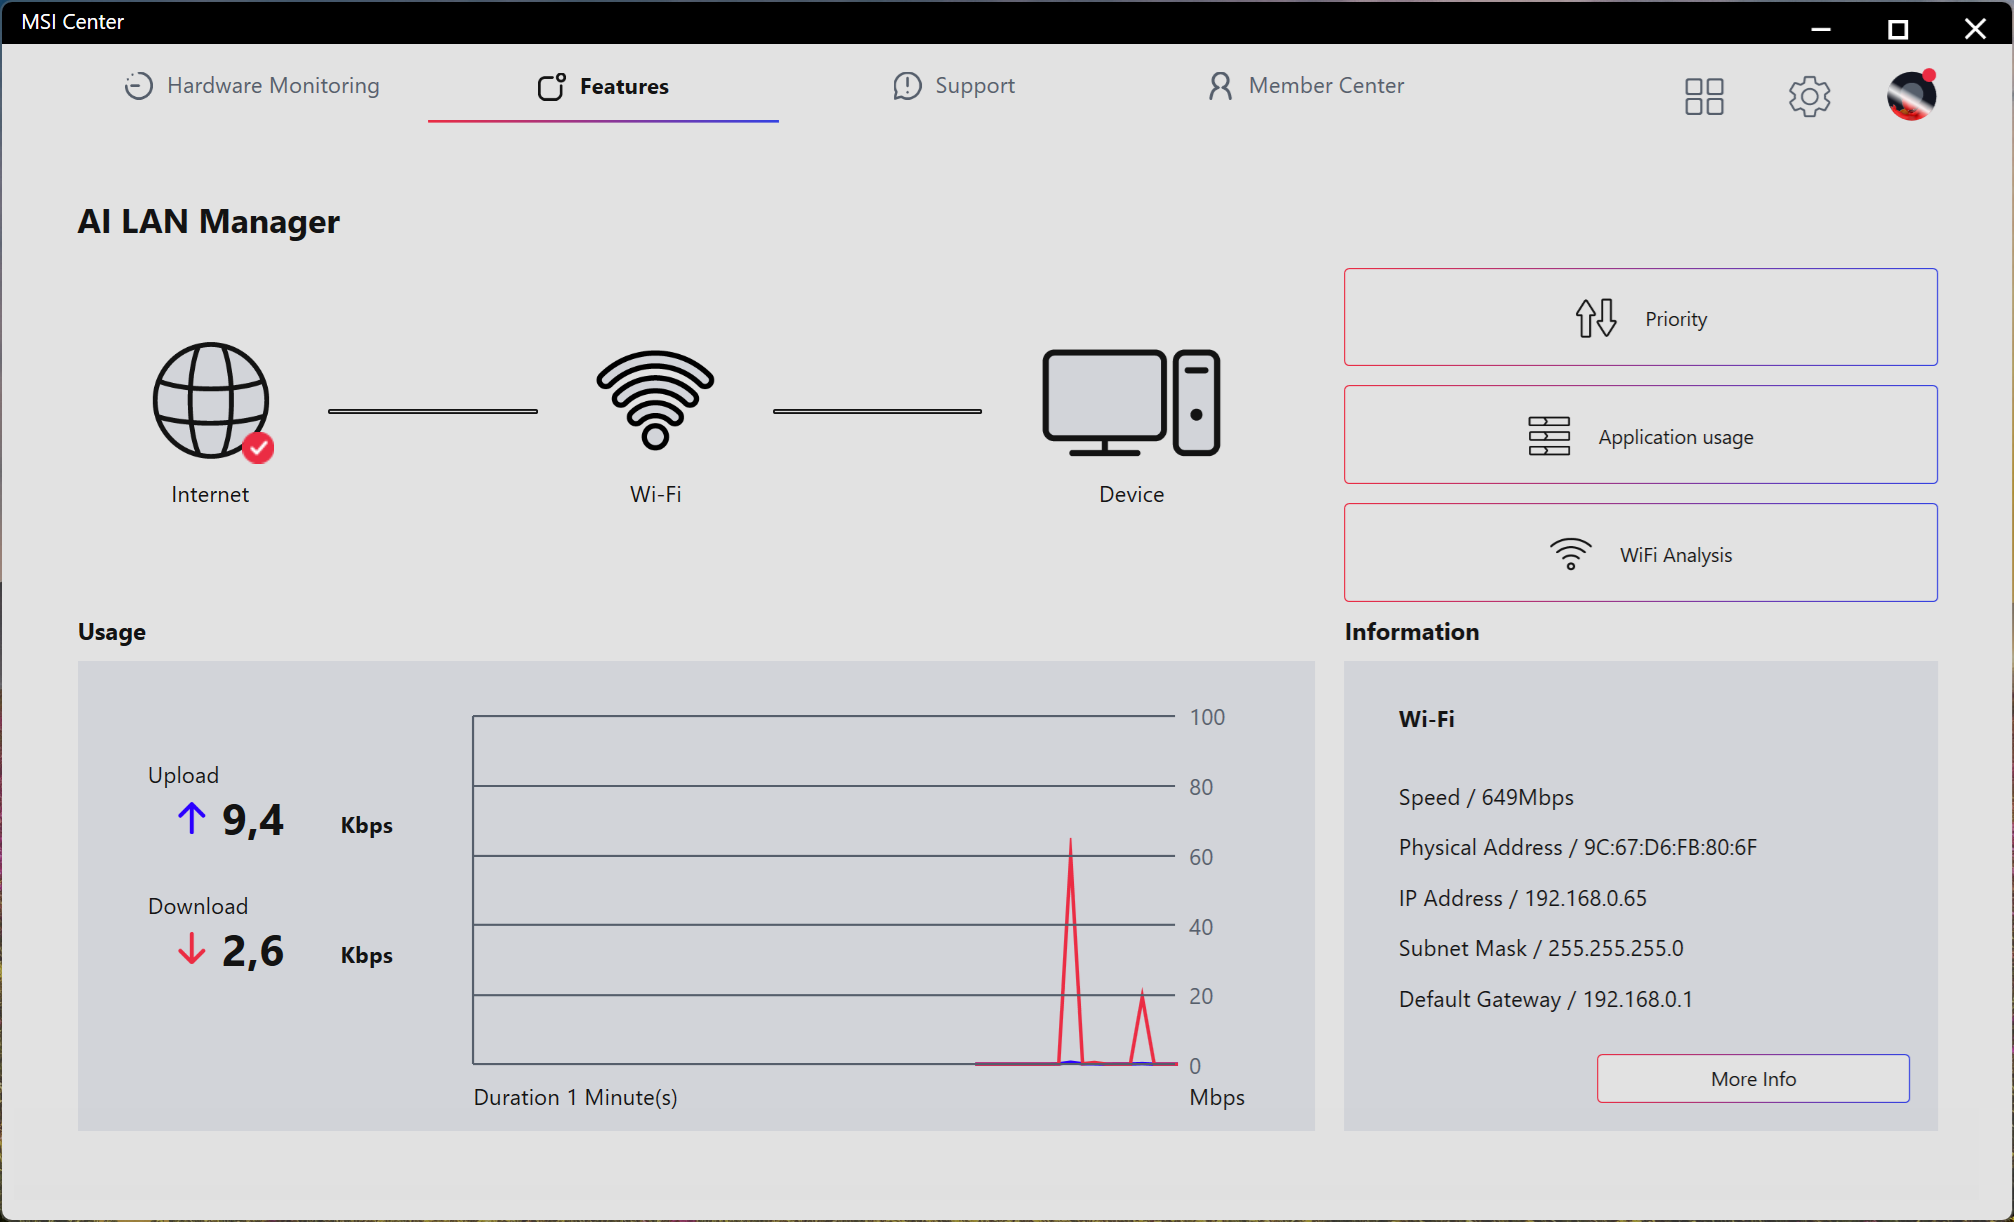Open settings with the gear icon
This screenshot has height=1222, width=2014.
coord(1809,97)
